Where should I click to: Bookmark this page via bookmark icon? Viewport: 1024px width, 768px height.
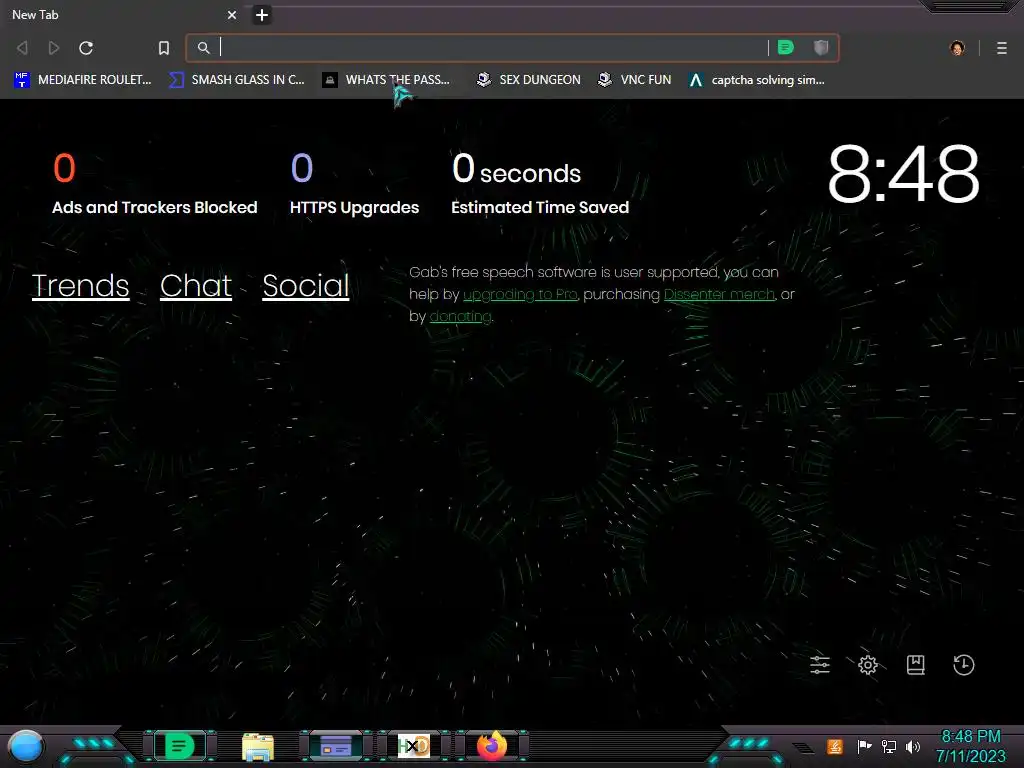(164, 48)
